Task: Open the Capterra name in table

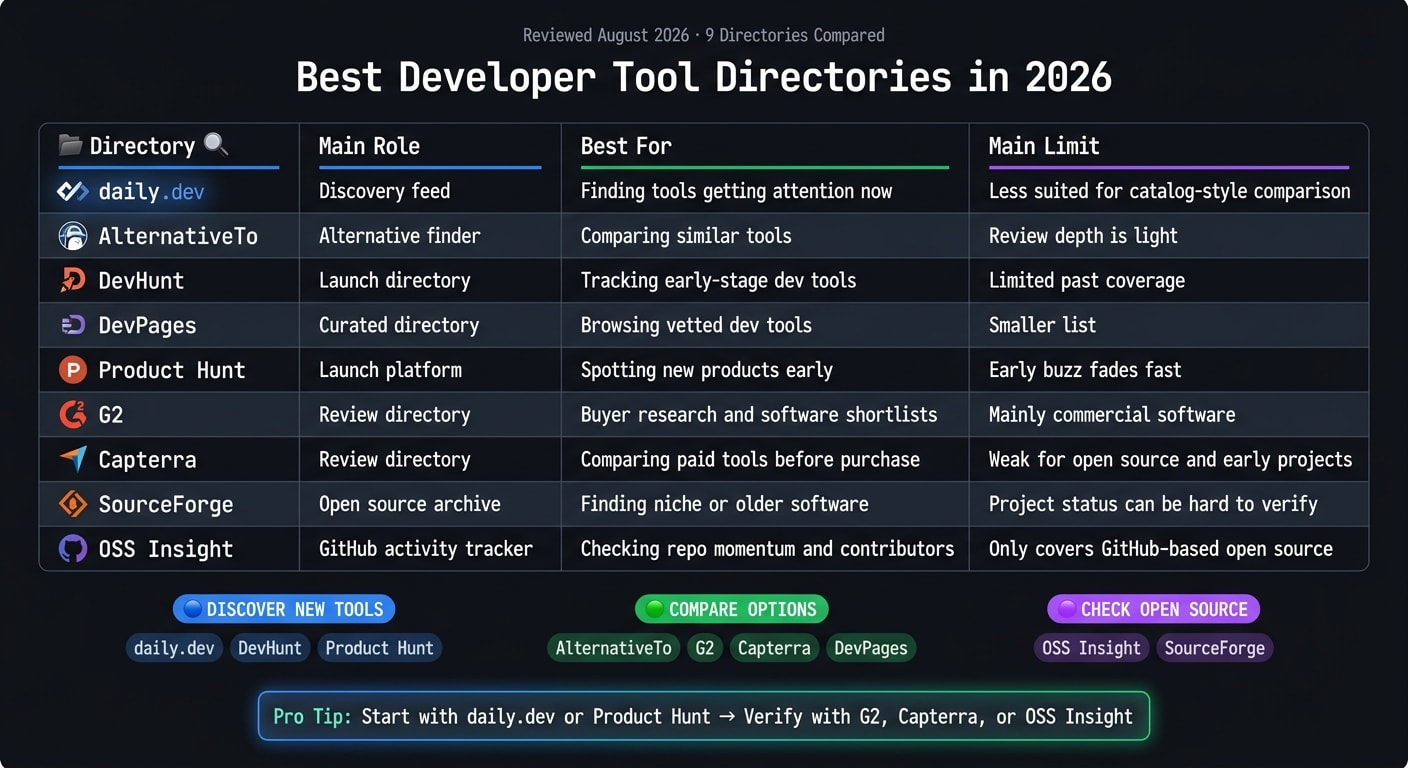Action: pos(147,460)
